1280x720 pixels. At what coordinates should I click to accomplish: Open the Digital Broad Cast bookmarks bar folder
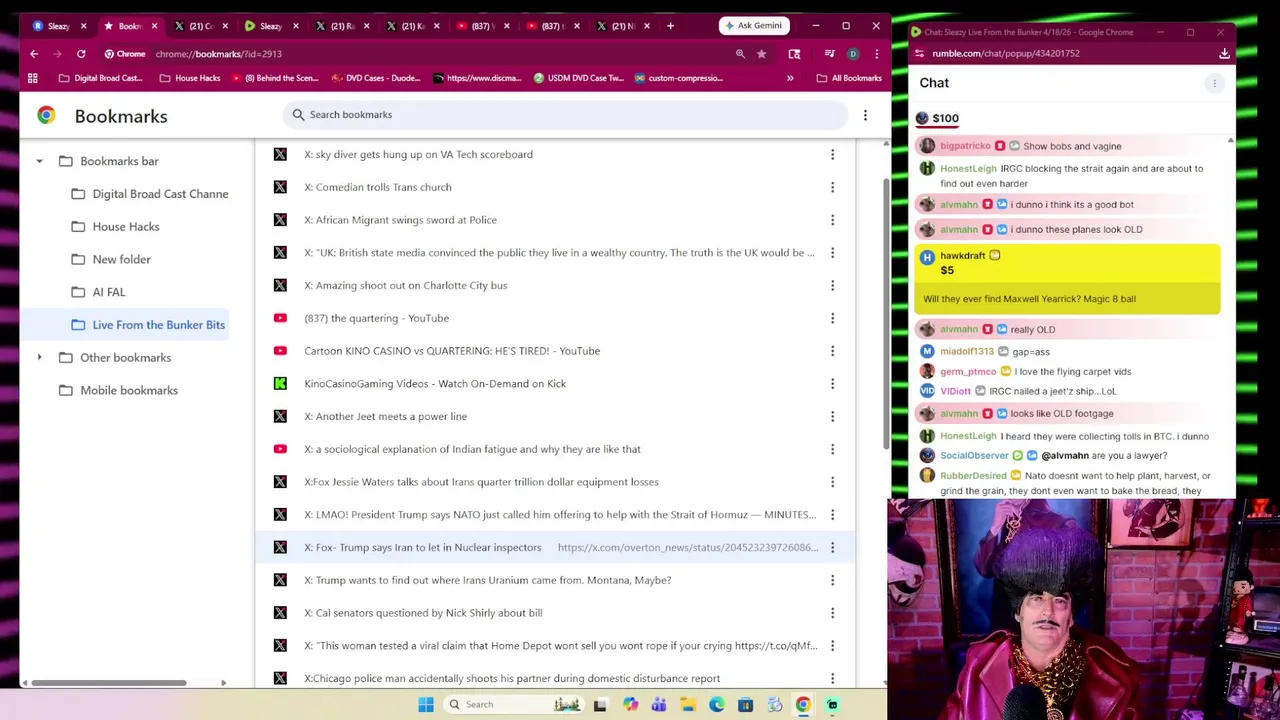click(100, 78)
